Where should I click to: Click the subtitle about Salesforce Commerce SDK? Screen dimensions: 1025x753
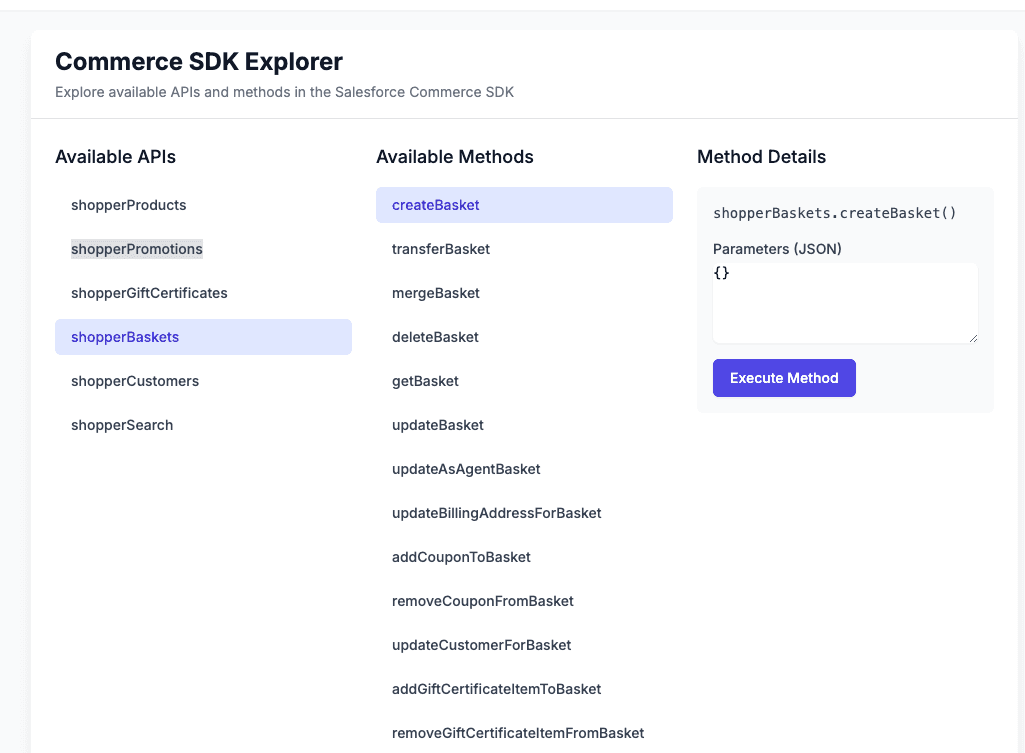[x=284, y=92]
